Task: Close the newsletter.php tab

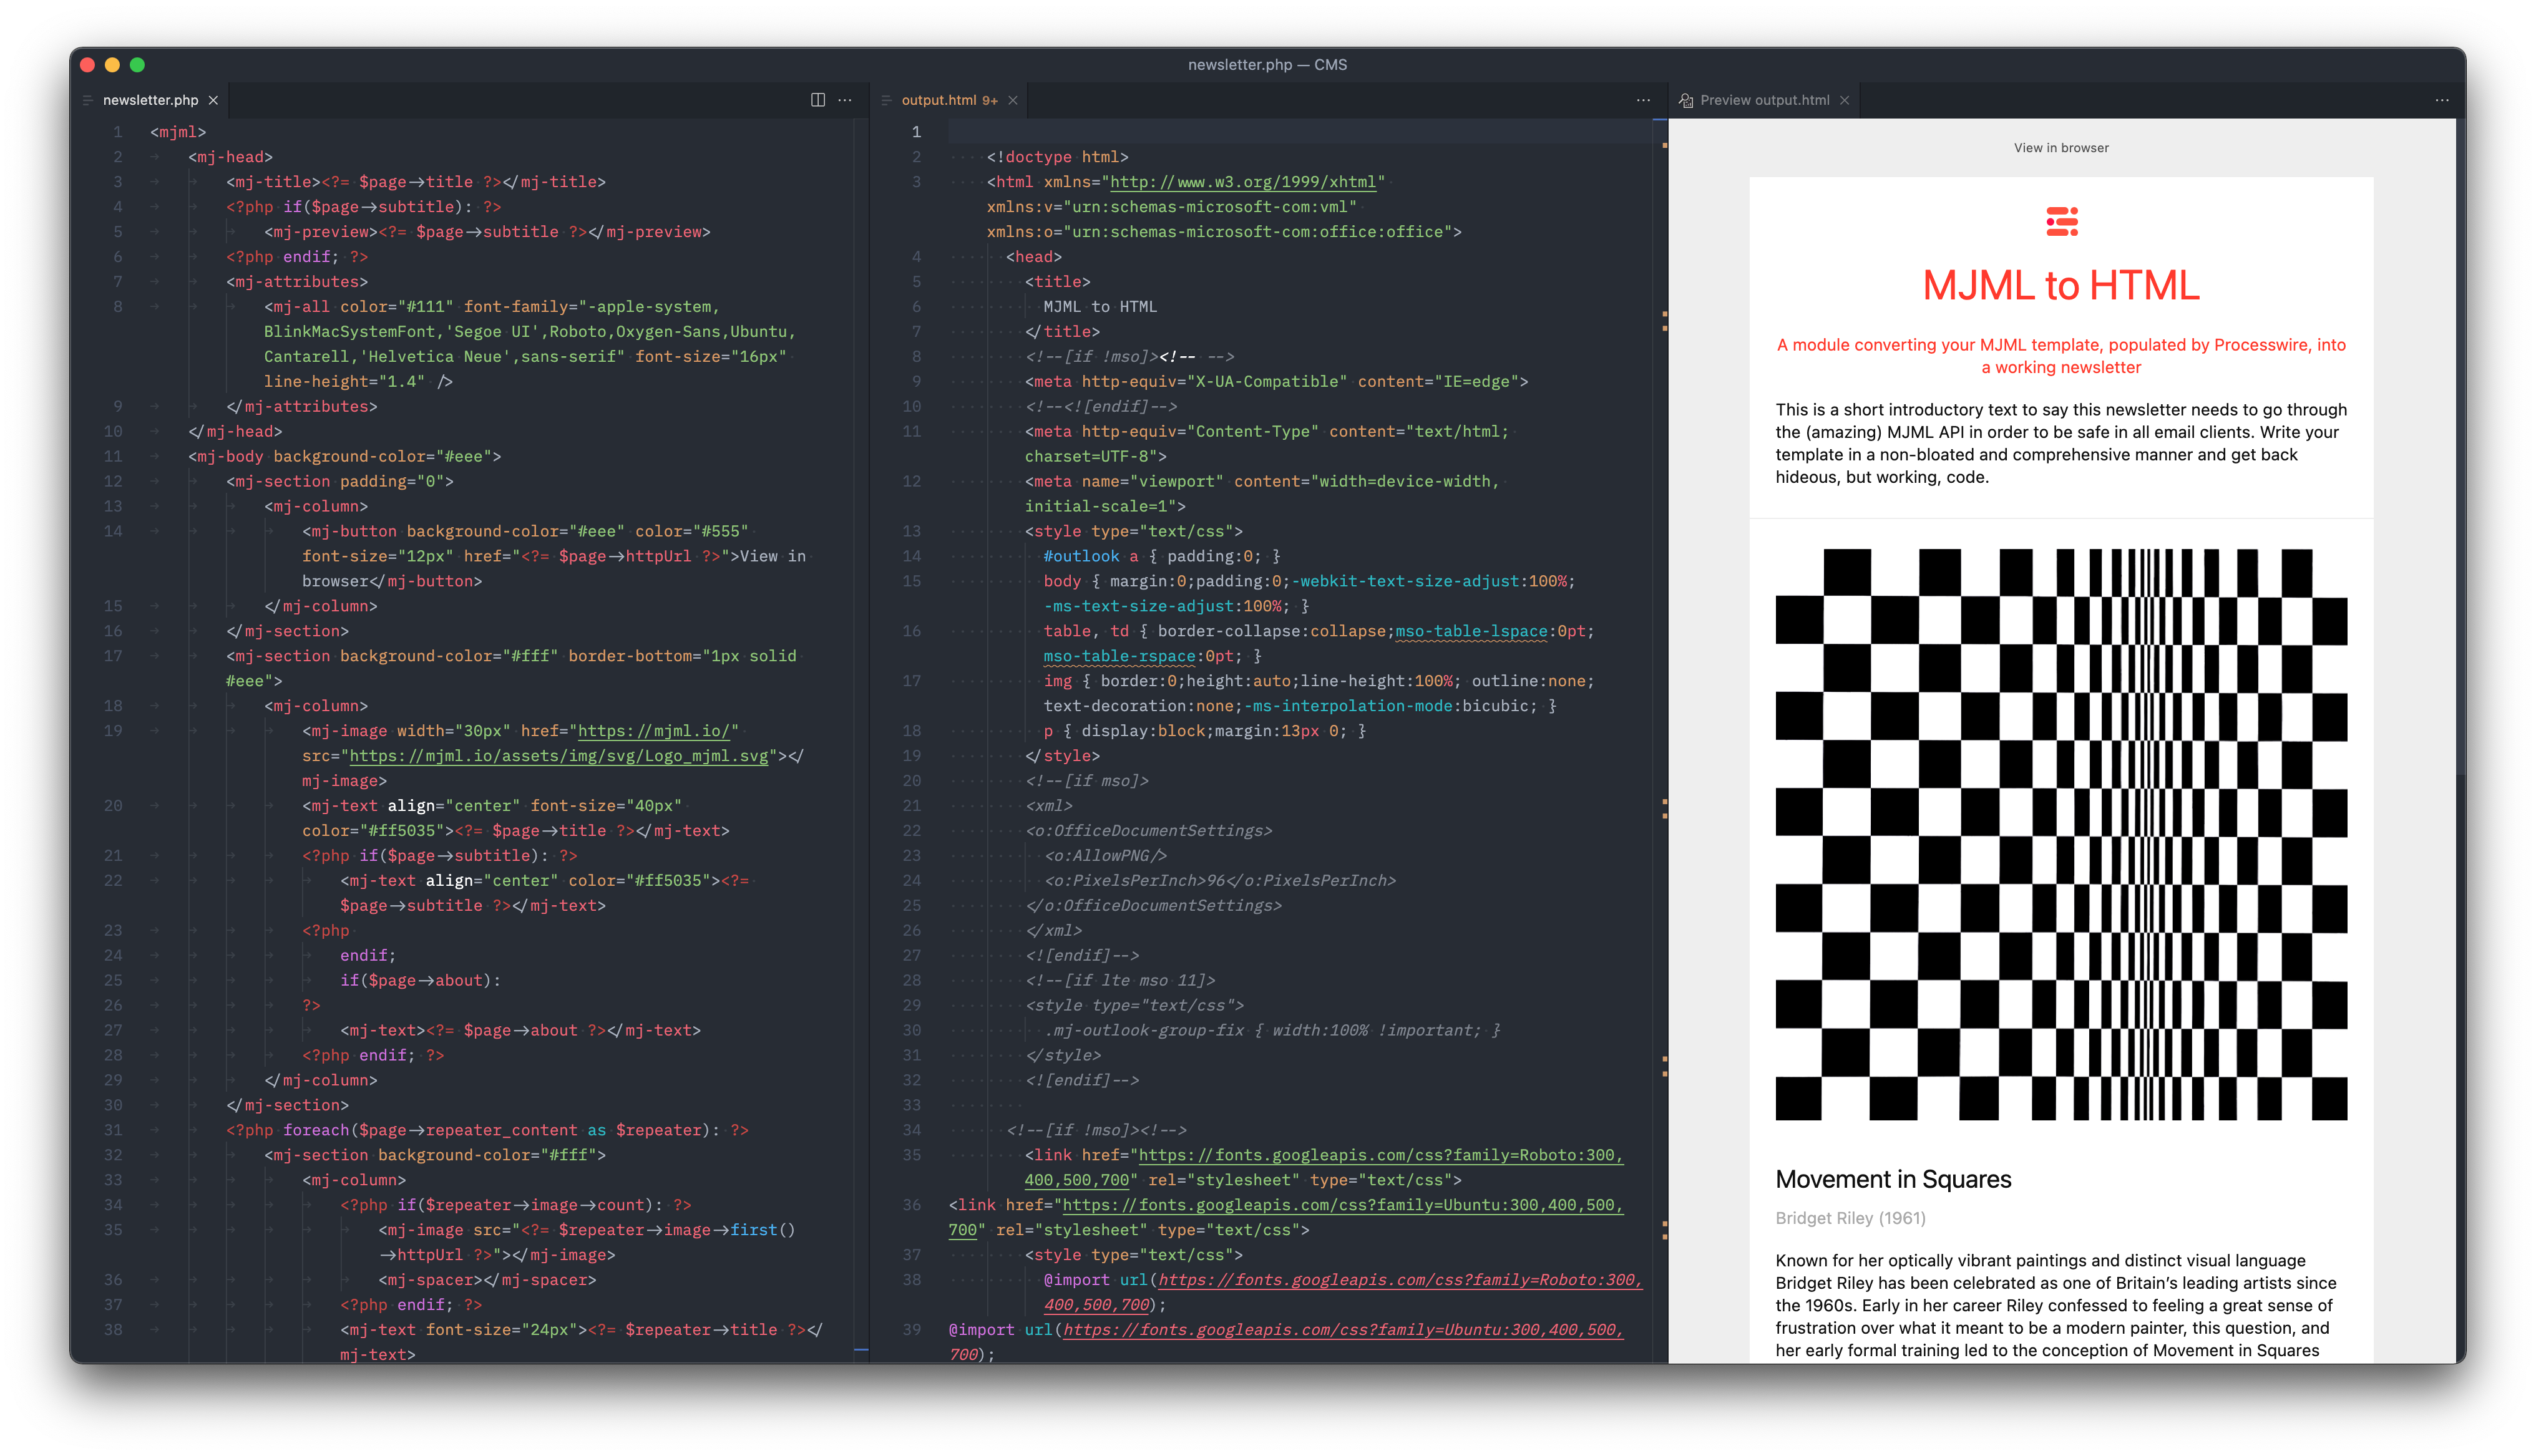Action: pyautogui.click(x=213, y=100)
